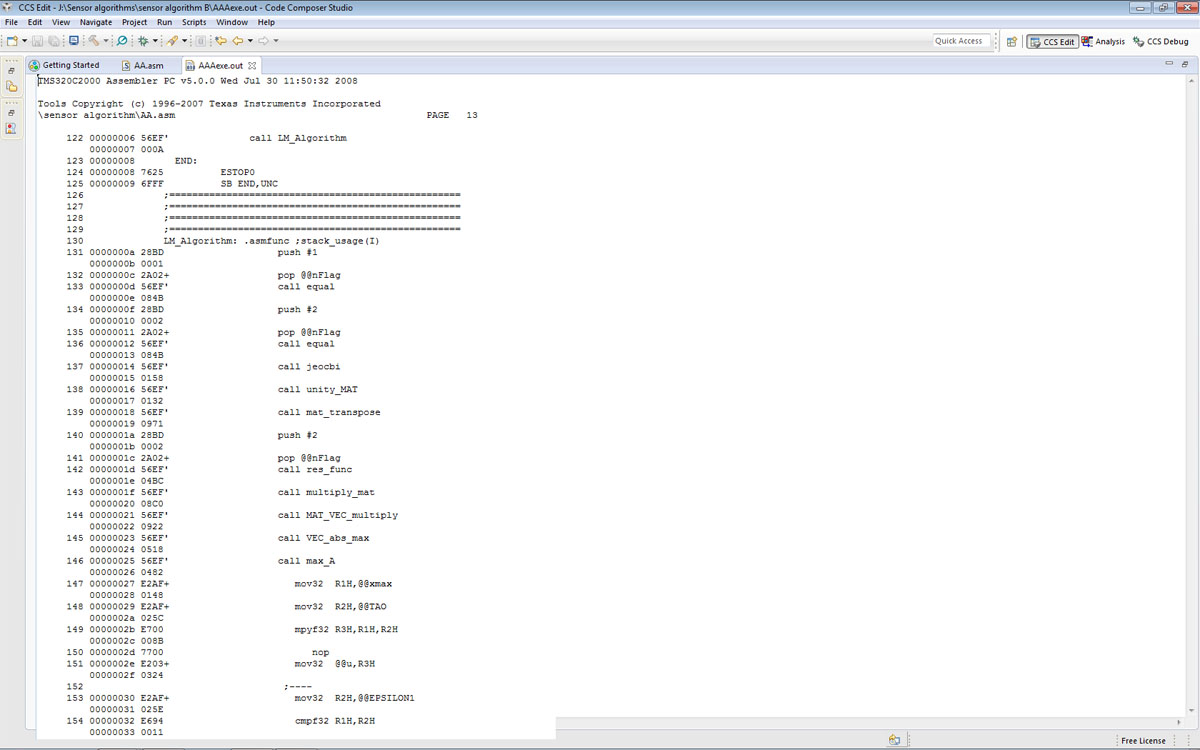Open the Scripts menu
The width and height of the screenshot is (1200, 750).
tap(194, 22)
